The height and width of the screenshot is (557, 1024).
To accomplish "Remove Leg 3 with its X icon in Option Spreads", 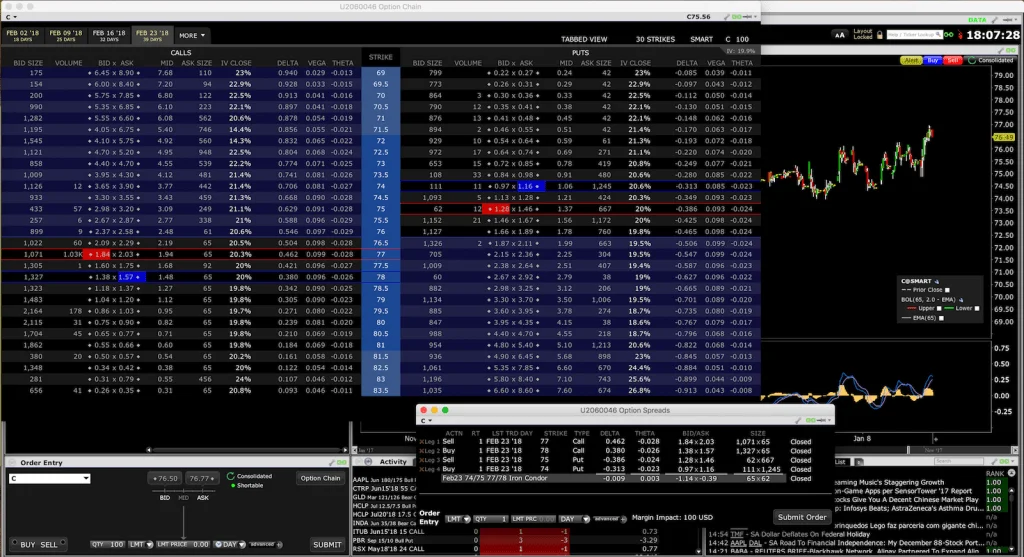I will 421,460.
